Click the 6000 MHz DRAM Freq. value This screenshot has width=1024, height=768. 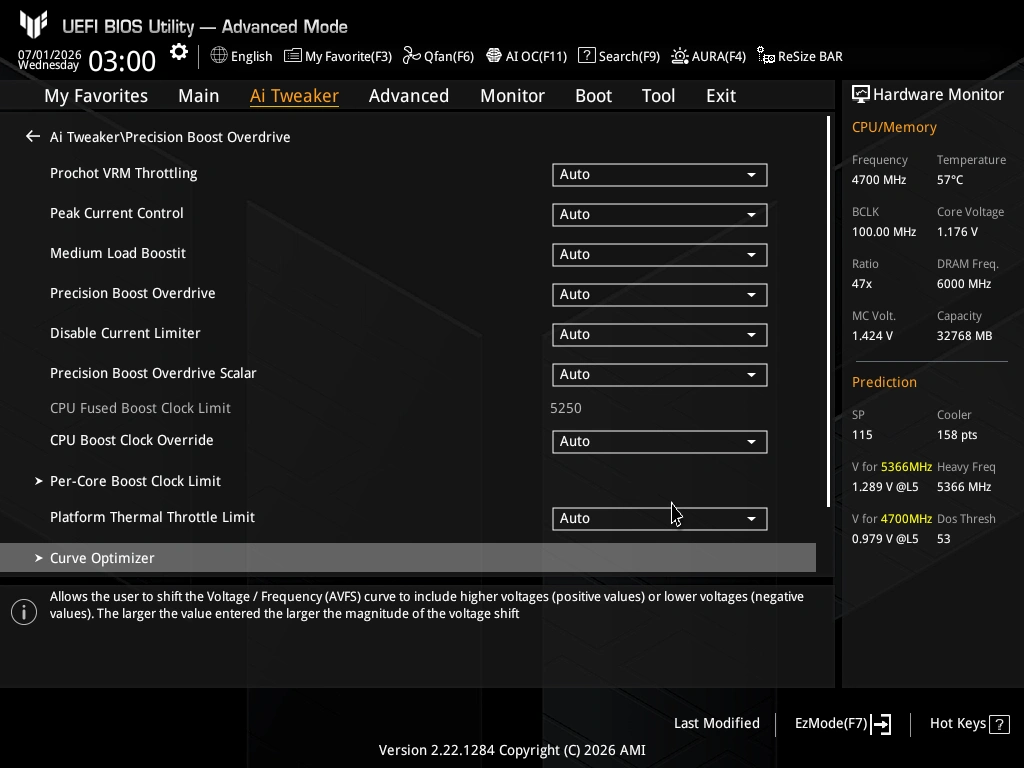[x=964, y=284]
